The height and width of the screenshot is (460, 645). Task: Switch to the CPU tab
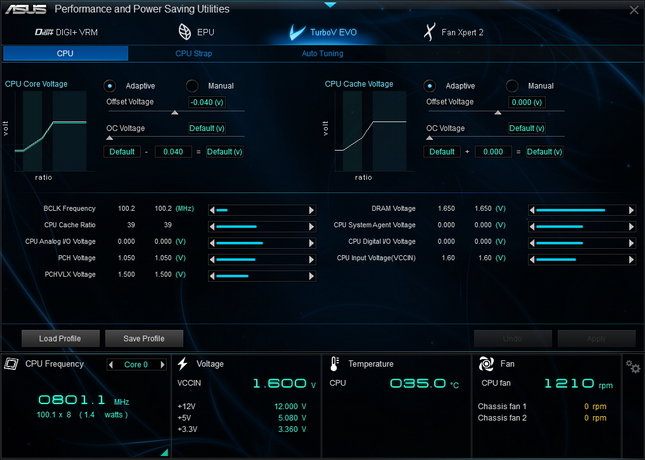(65, 53)
